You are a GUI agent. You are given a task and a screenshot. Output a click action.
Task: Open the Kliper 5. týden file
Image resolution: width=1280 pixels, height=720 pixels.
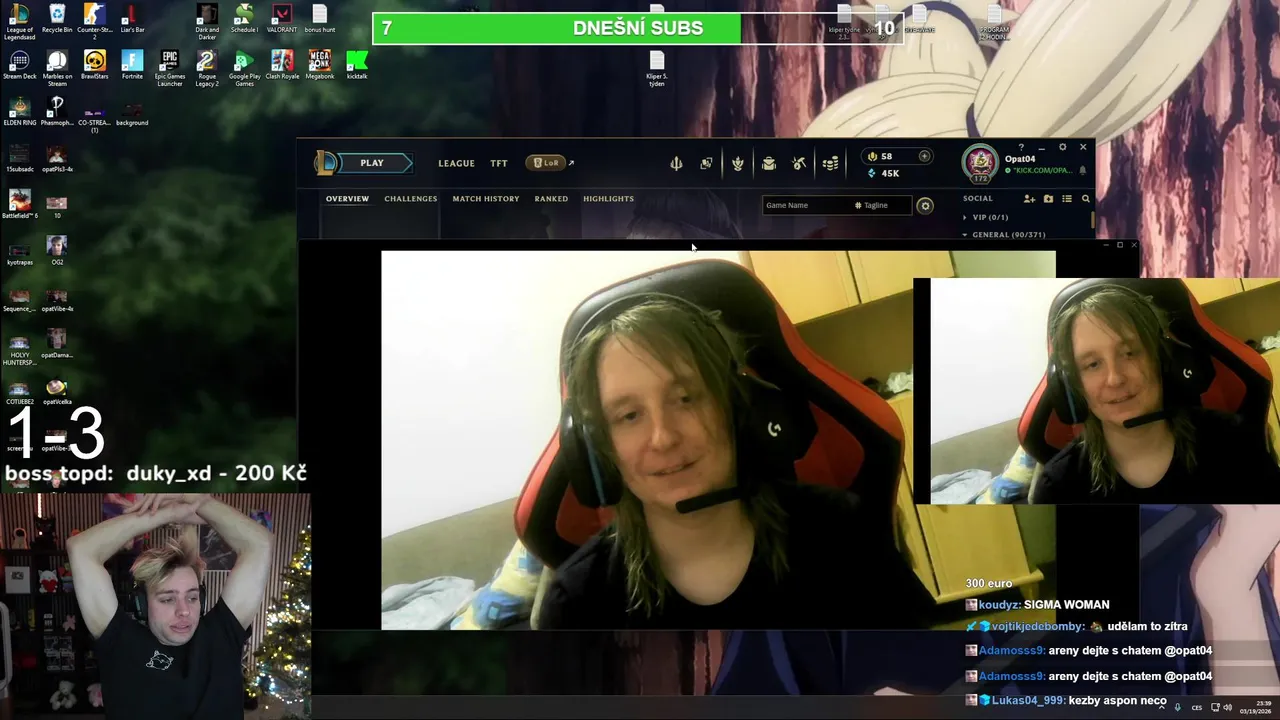[657, 68]
